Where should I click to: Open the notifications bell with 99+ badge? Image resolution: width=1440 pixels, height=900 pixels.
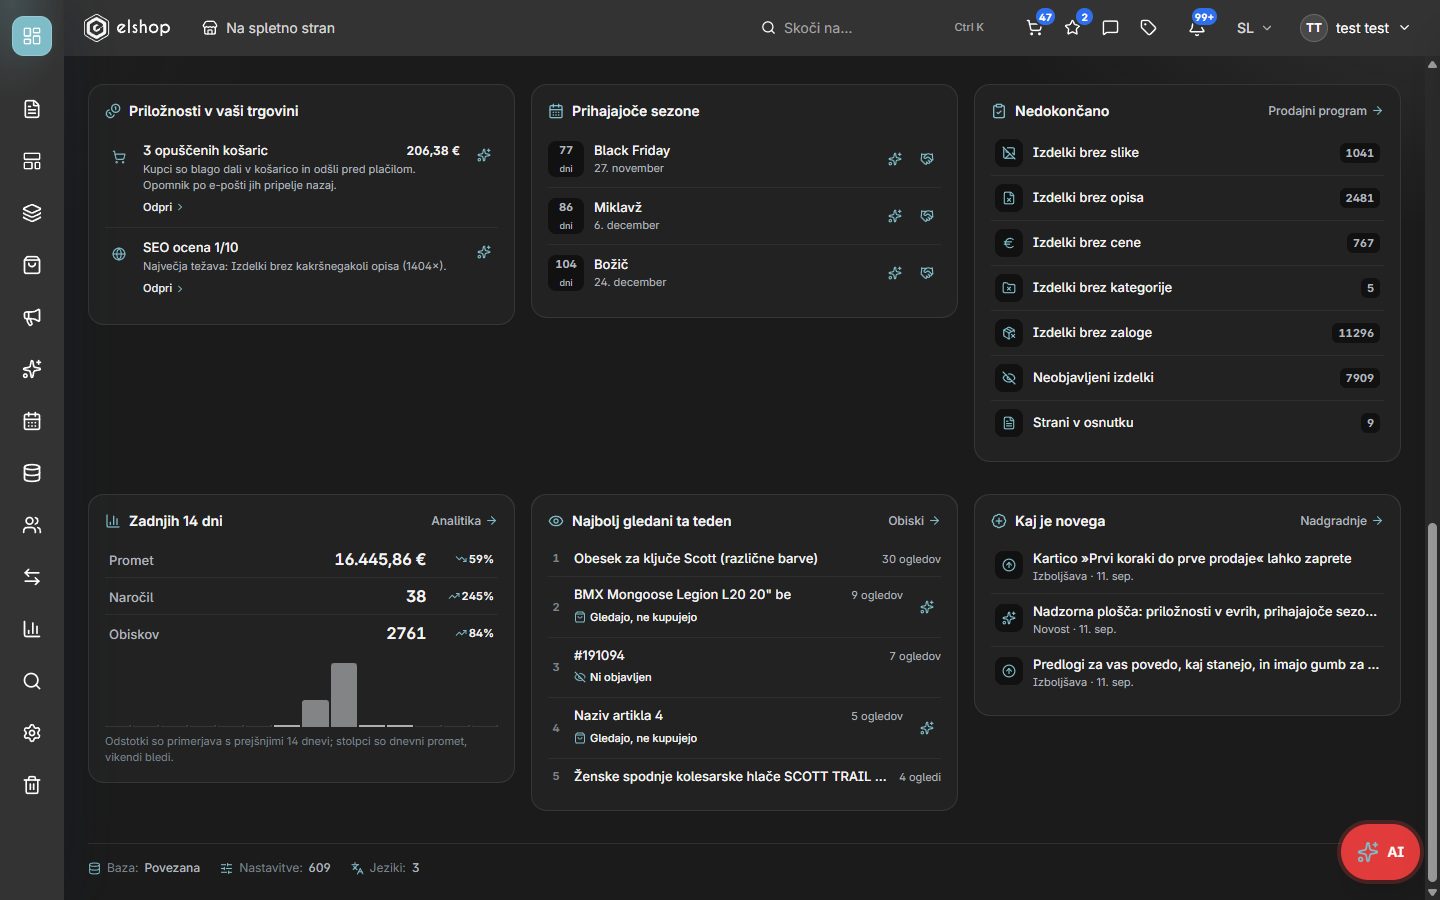click(1197, 28)
